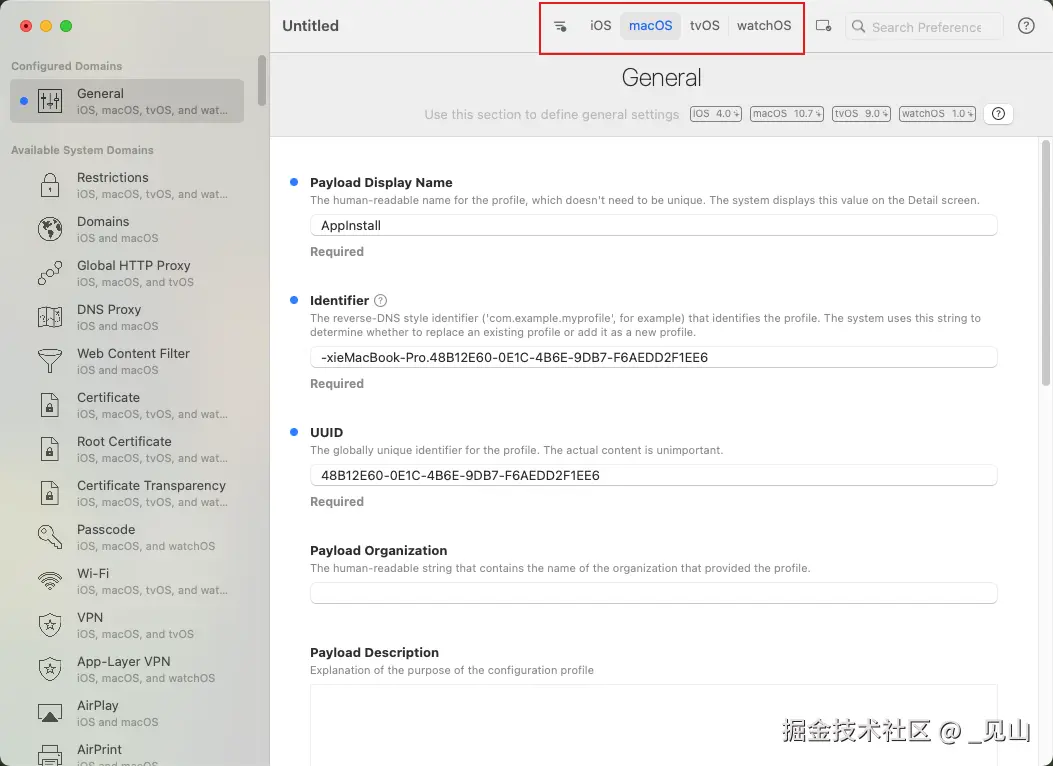The width and height of the screenshot is (1053, 766).
Task: Open the Wi-Fi domain row
Action: click(127, 581)
